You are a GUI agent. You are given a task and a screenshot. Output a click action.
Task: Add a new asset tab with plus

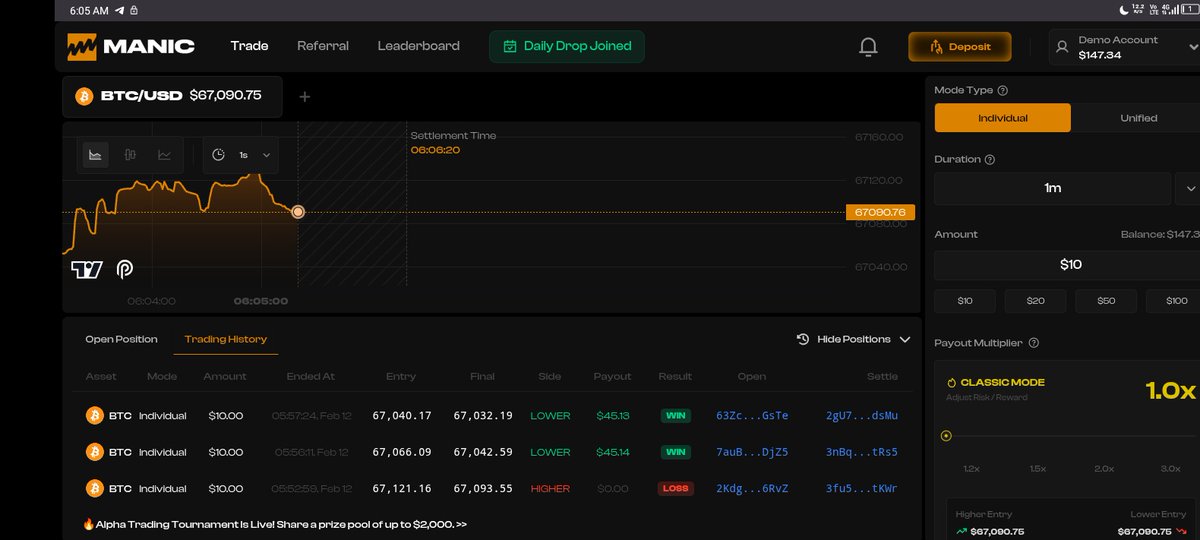pyautogui.click(x=305, y=97)
